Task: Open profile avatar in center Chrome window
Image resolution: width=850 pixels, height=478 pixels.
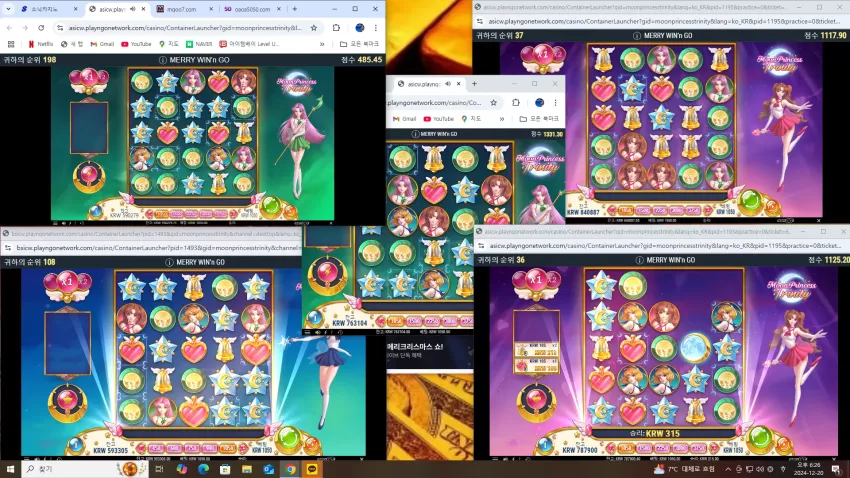Action: tap(539, 102)
